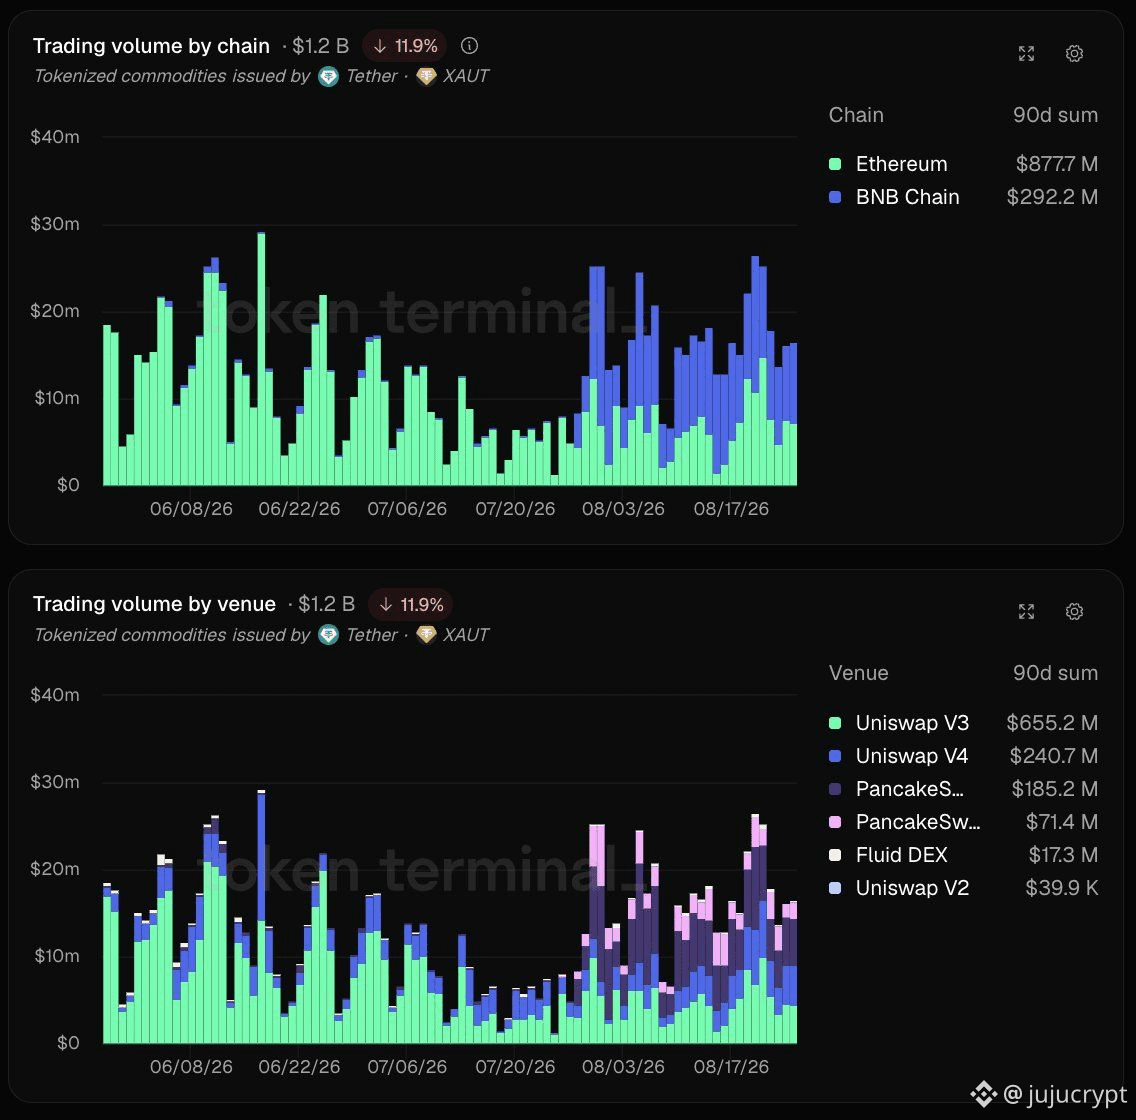The height and width of the screenshot is (1120, 1136).
Task: Click the tallest blue bar in the venue chart
Action: coord(261,858)
